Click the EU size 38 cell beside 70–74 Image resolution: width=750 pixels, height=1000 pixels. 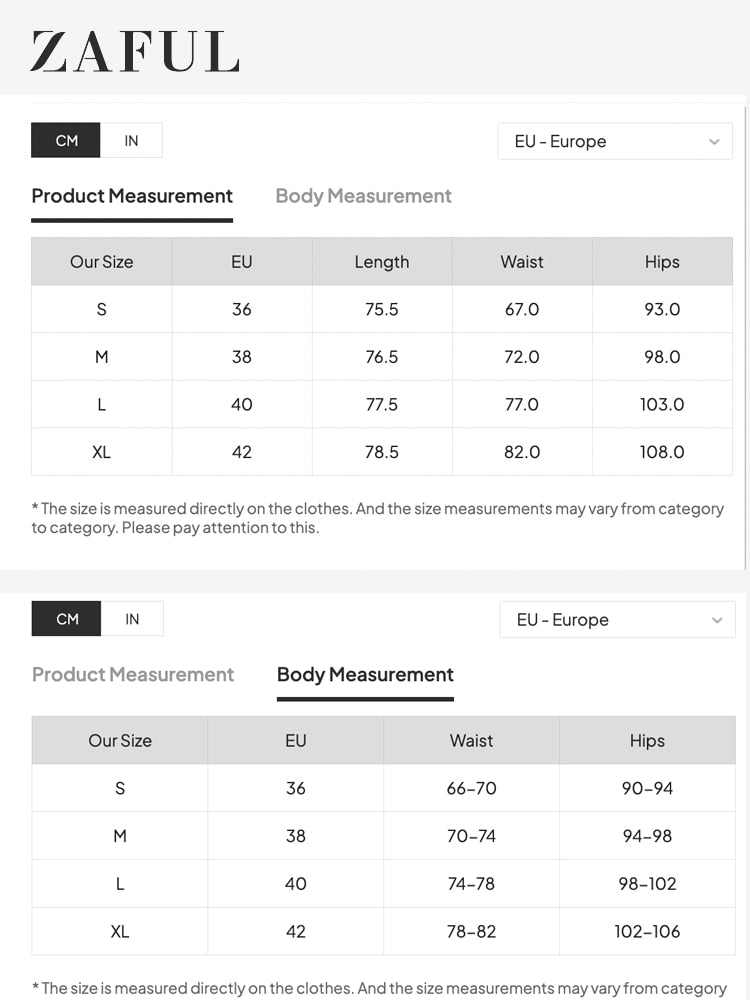point(295,836)
